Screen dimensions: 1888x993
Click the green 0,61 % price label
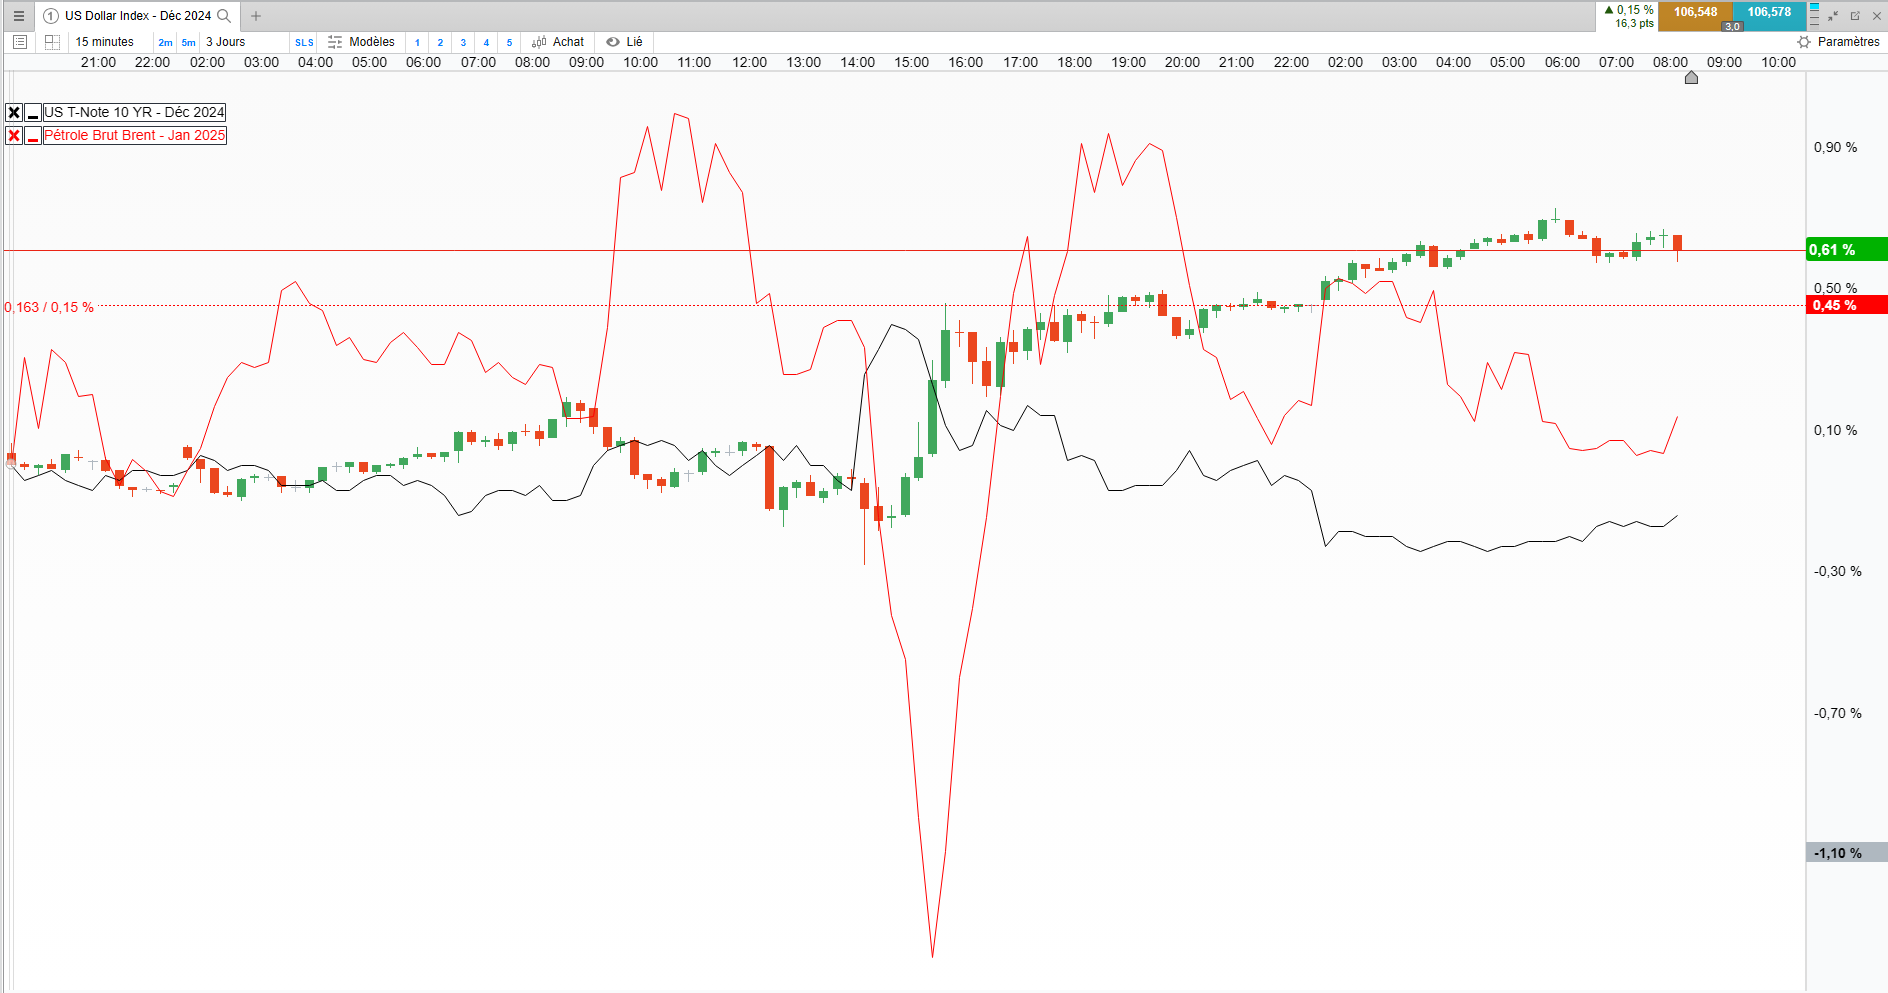coord(1847,250)
